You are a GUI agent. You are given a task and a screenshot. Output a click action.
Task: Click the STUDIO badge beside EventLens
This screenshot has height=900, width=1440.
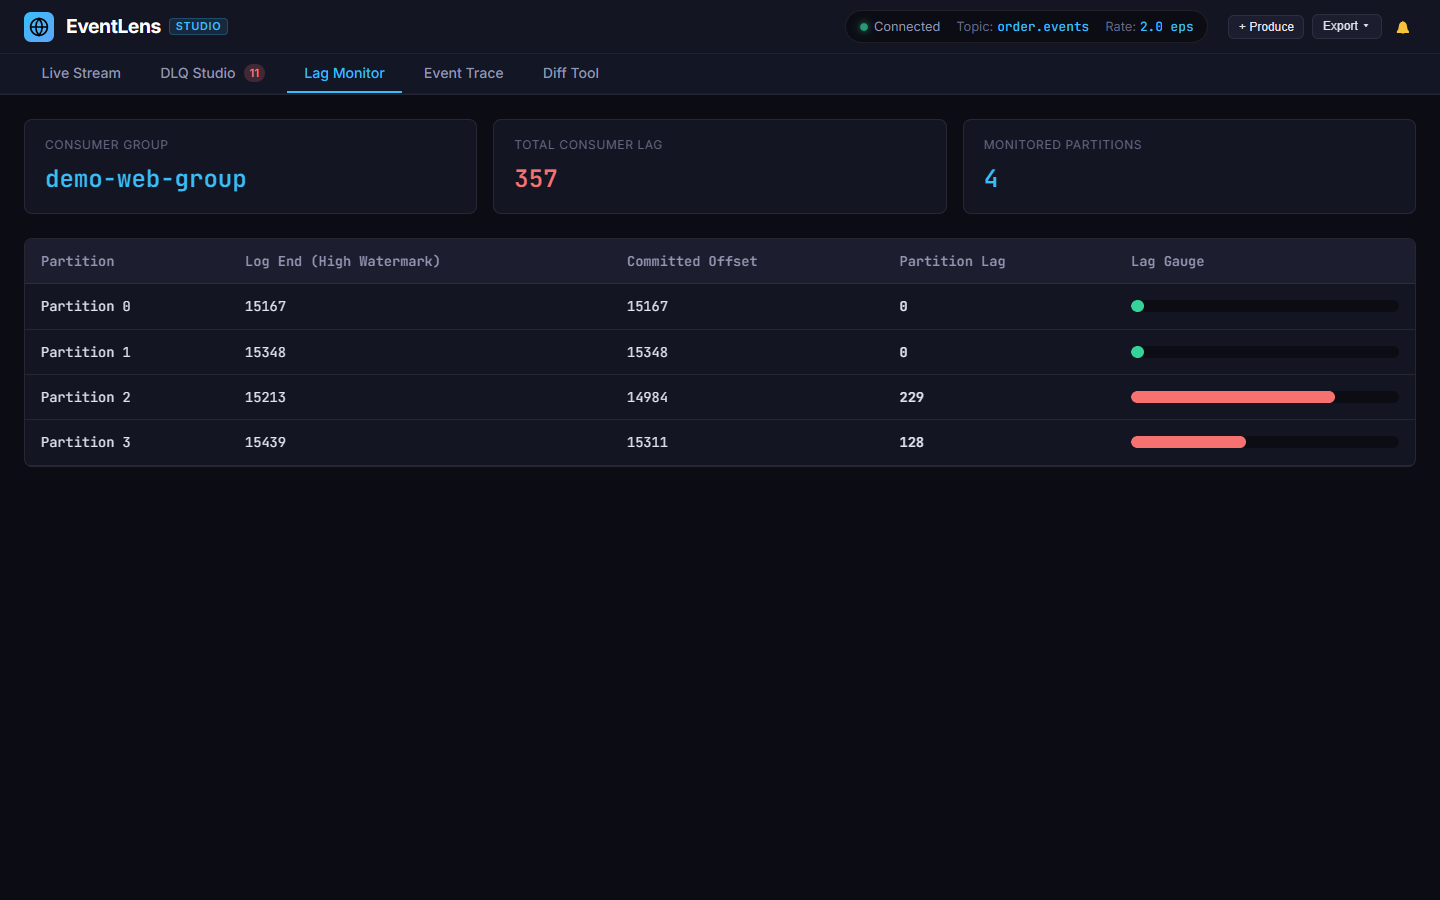point(198,27)
